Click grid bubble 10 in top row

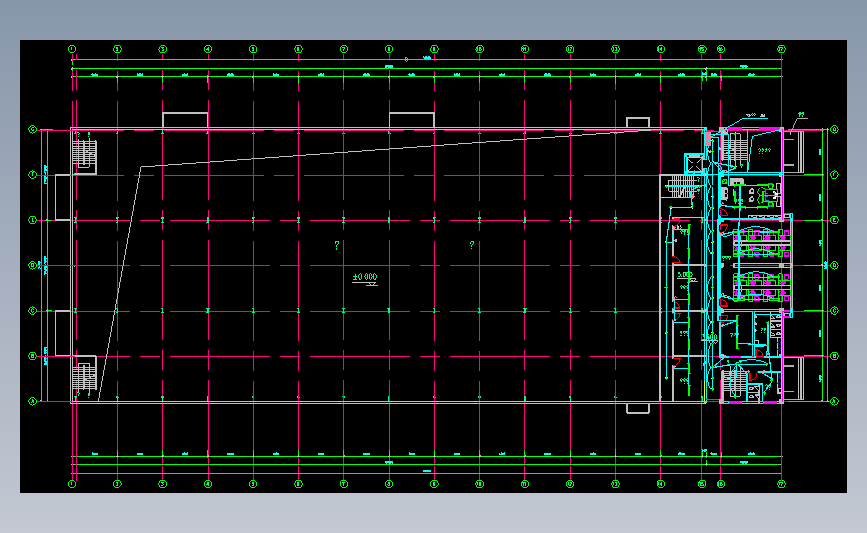click(479, 49)
